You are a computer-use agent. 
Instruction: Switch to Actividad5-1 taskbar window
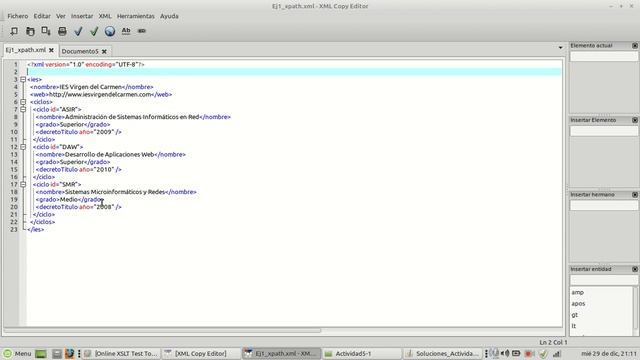(362, 353)
